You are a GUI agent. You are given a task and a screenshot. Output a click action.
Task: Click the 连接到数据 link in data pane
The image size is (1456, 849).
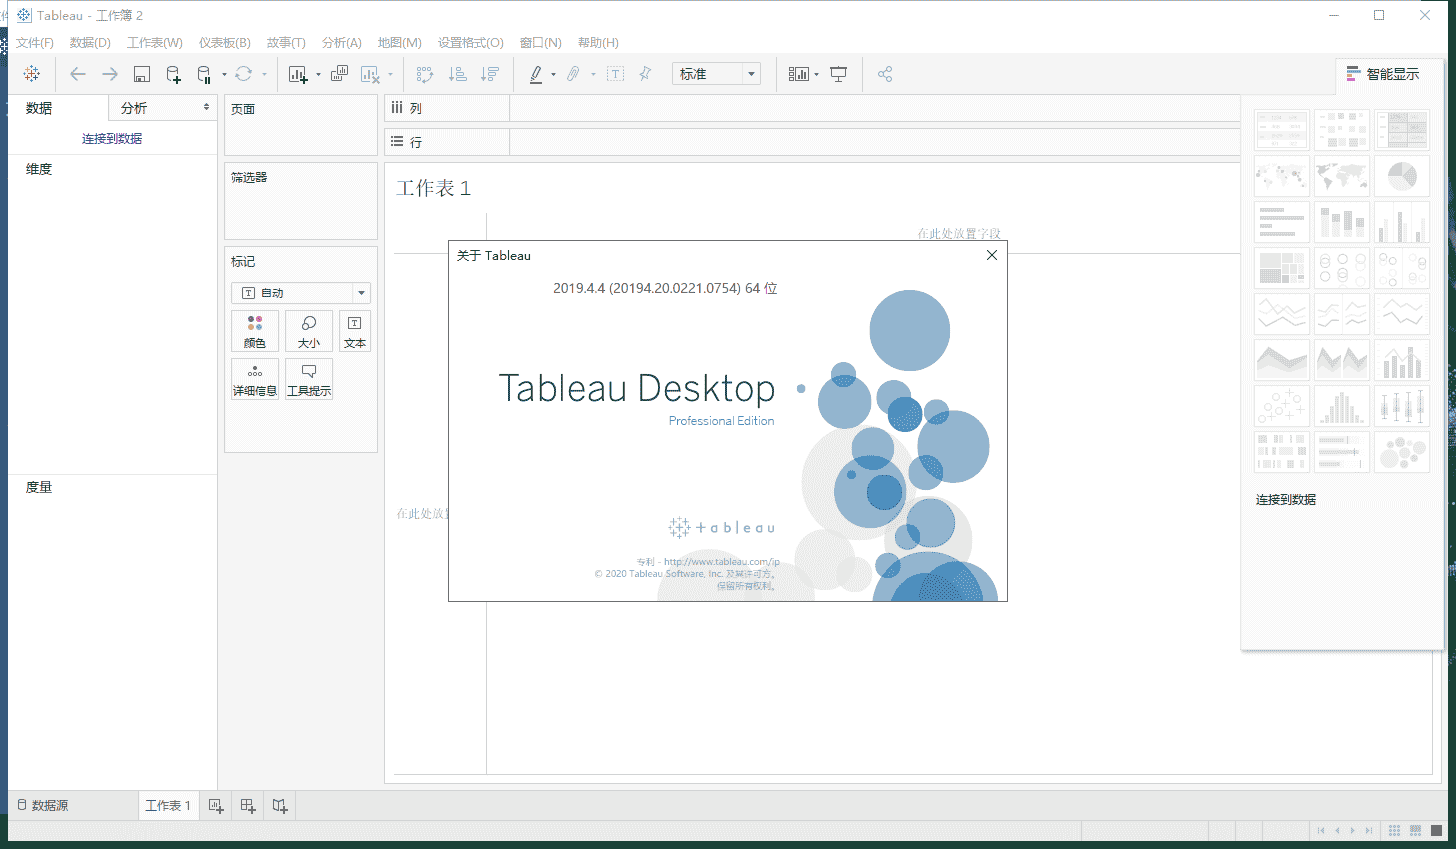[x=112, y=139]
